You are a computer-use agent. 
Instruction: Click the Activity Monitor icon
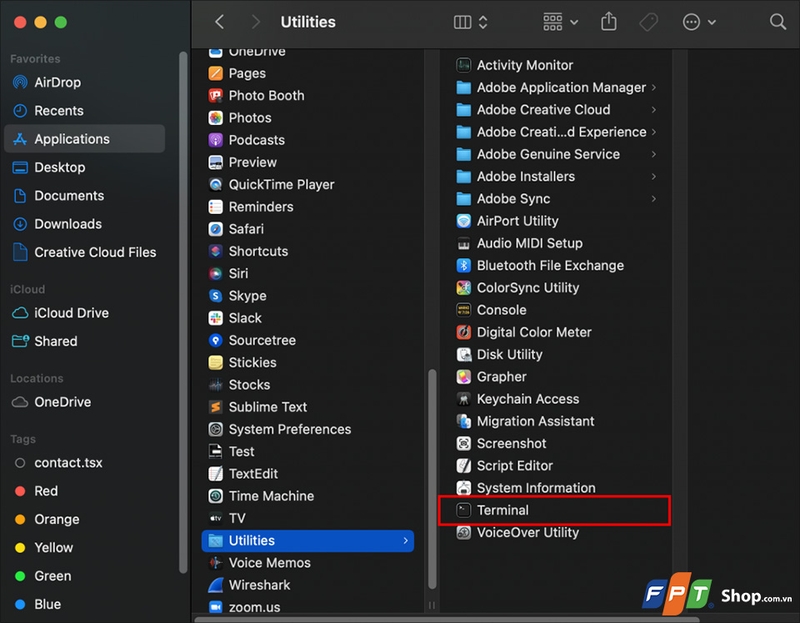[x=463, y=65]
